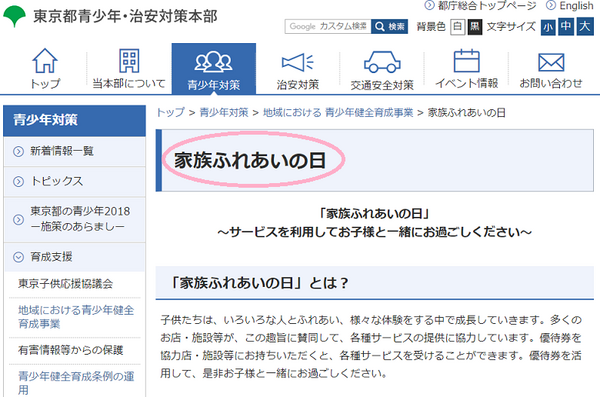Click the 背景色 label
The image size is (600, 397).
[x=431, y=27]
